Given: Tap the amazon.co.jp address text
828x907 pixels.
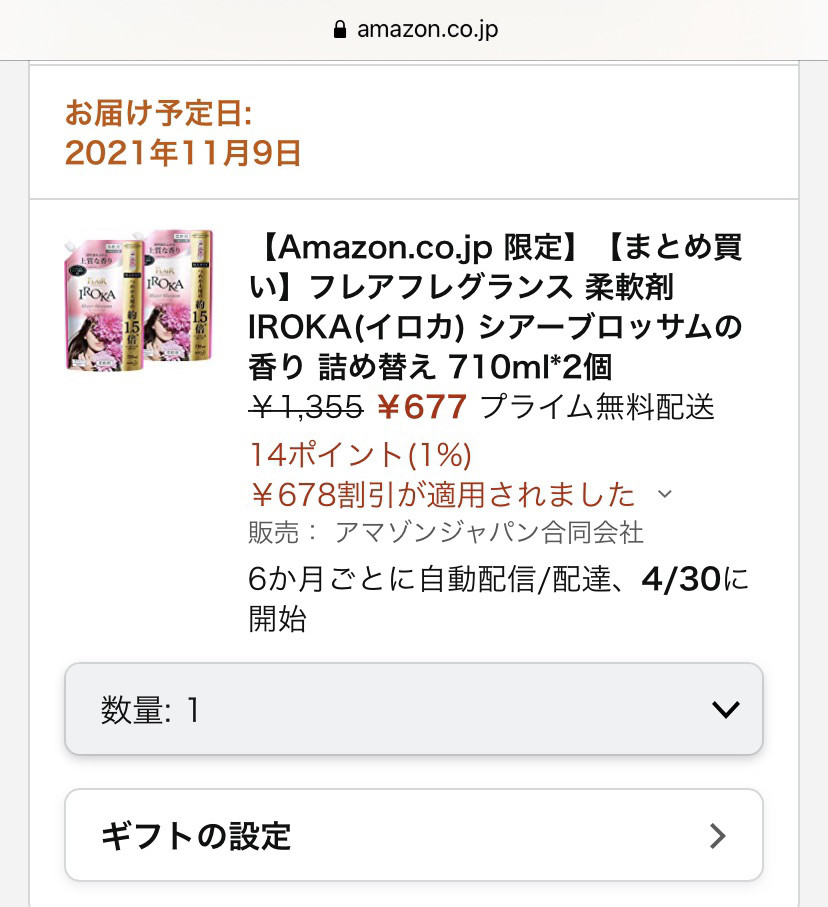Looking at the screenshot, I should tap(427, 30).
